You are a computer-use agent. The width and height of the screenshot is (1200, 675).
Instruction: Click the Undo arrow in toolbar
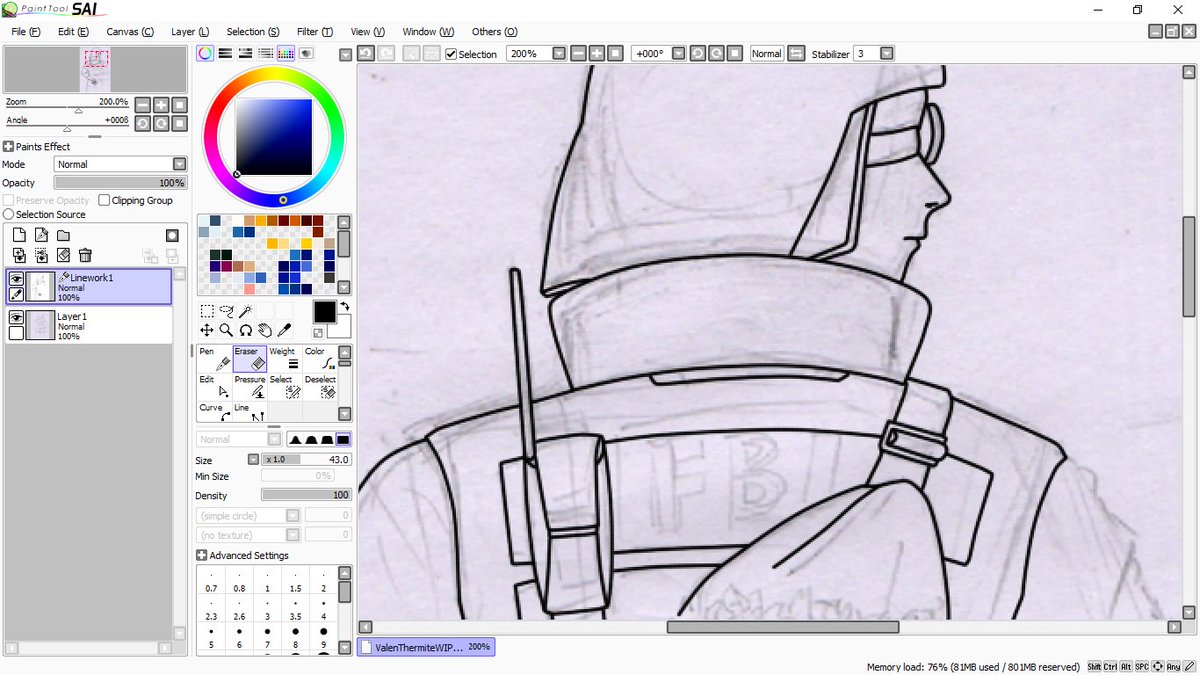(366, 54)
